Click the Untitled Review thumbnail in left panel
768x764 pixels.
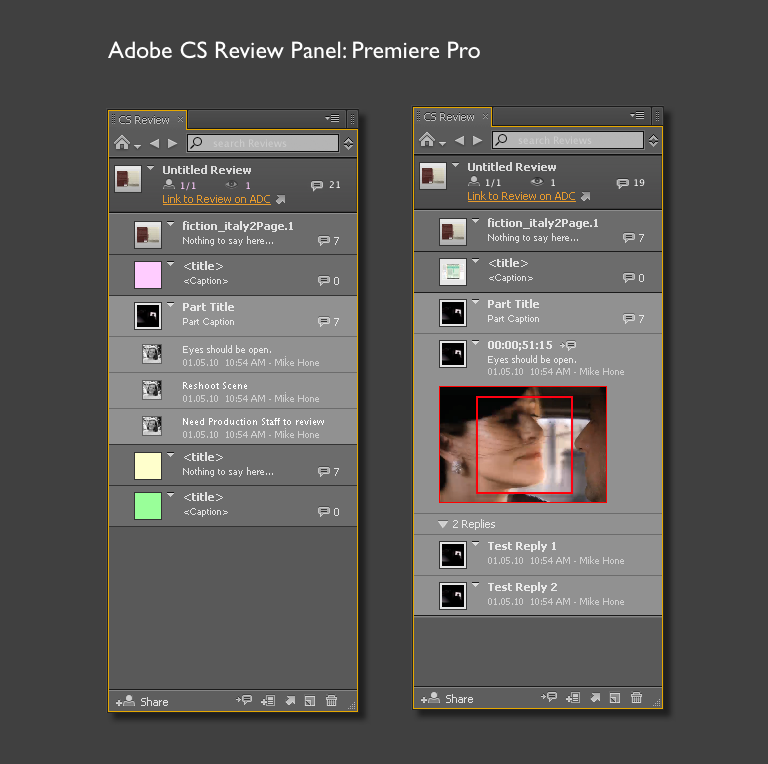coord(128,179)
